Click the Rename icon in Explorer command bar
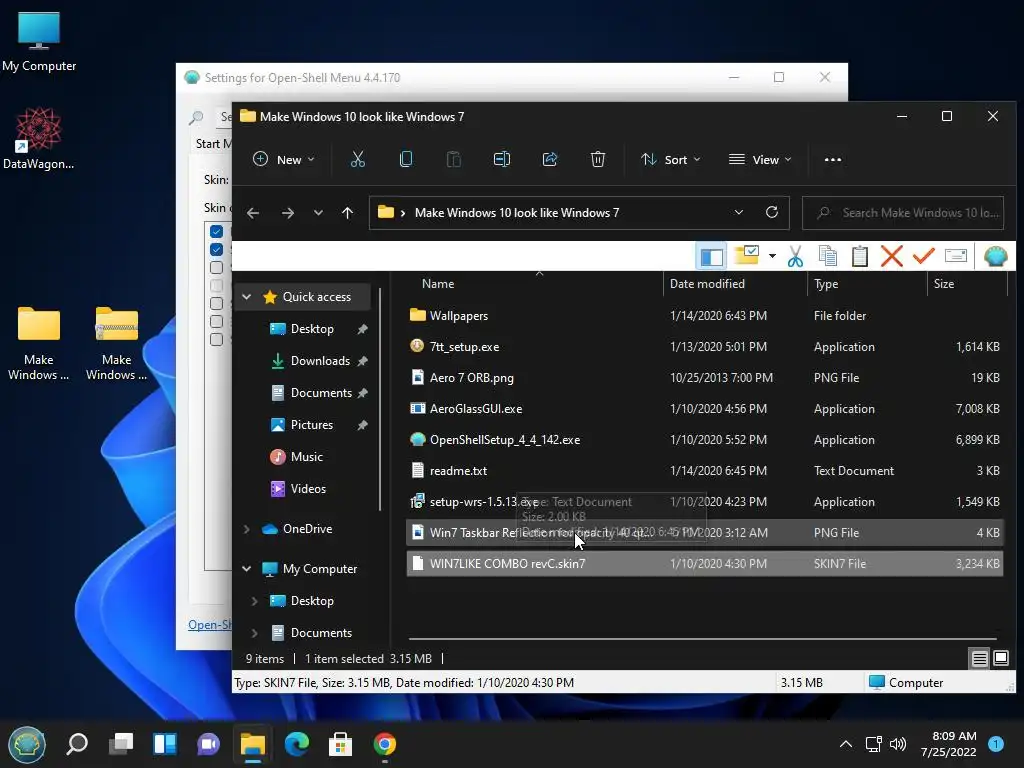This screenshot has width=1024, height=768. pos(502,159)
